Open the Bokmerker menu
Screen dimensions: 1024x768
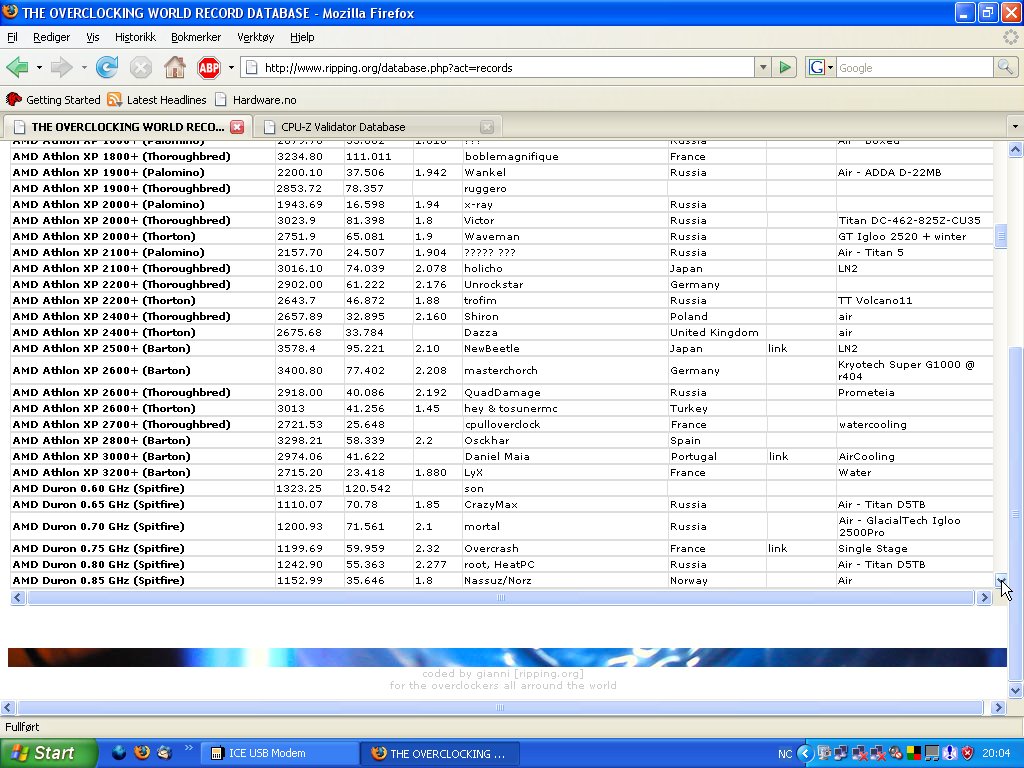click(196, 37)
